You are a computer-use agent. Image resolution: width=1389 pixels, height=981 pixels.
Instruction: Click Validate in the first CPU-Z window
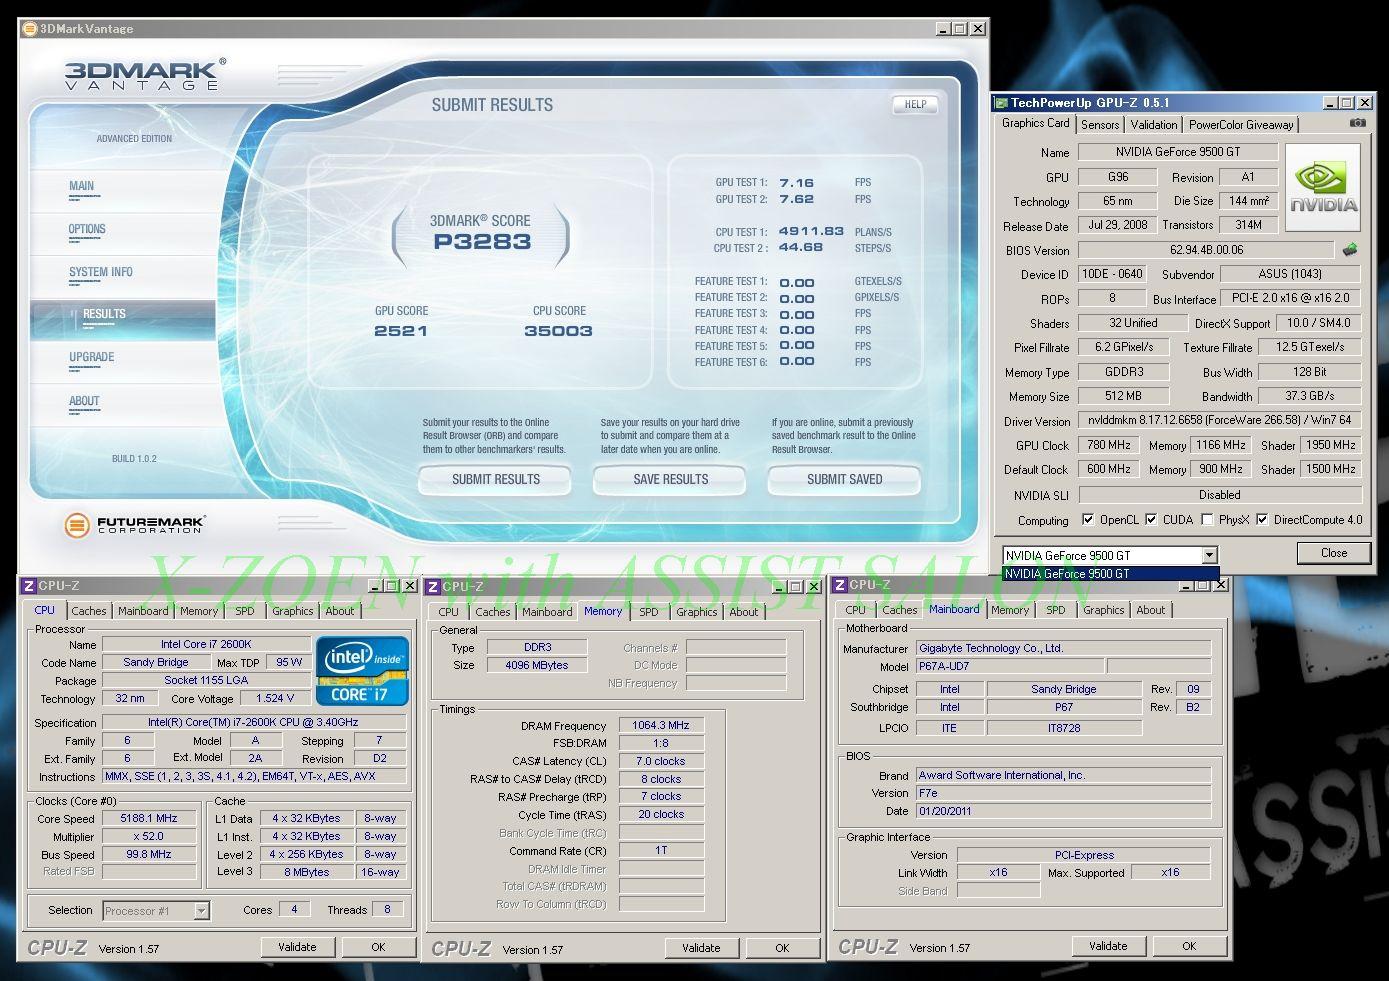[x=297, y=947]
